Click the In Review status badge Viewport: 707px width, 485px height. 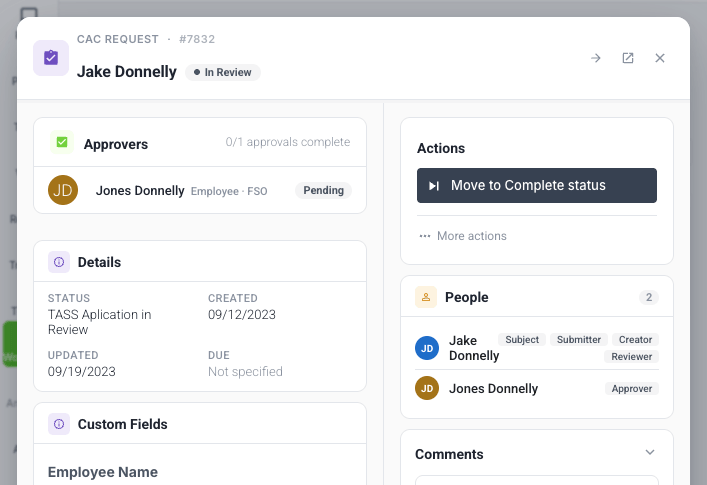coord(223,72)
